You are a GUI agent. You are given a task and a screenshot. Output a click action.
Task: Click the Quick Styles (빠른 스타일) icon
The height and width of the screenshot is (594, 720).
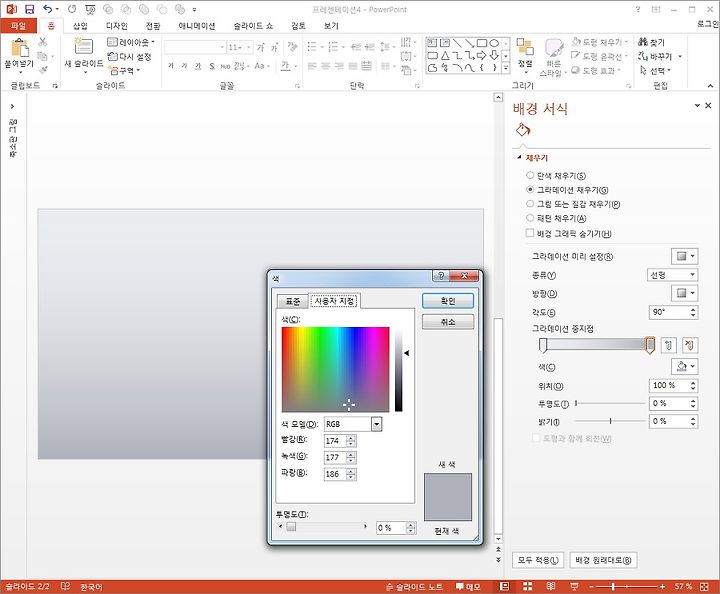pos(554,48)
